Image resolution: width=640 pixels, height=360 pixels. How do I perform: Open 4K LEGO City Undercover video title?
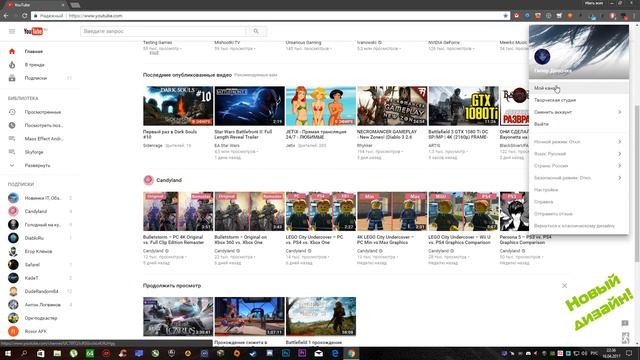tap(386, 240)
